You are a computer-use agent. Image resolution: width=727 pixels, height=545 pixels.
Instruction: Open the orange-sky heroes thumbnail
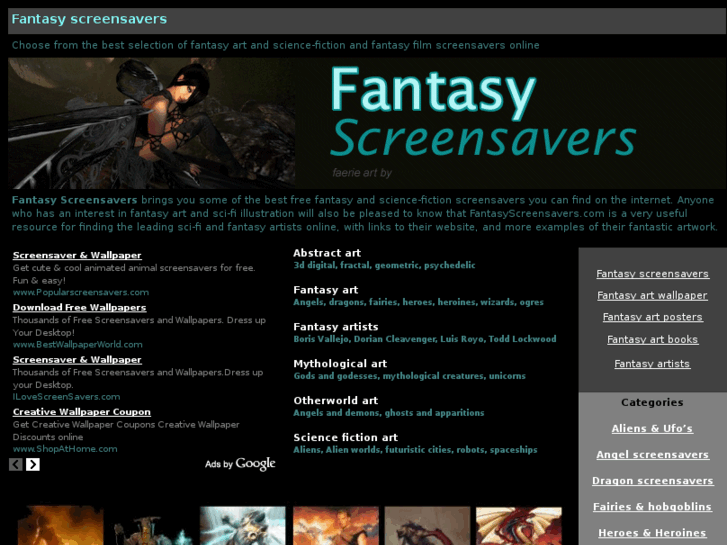point(335,526)
